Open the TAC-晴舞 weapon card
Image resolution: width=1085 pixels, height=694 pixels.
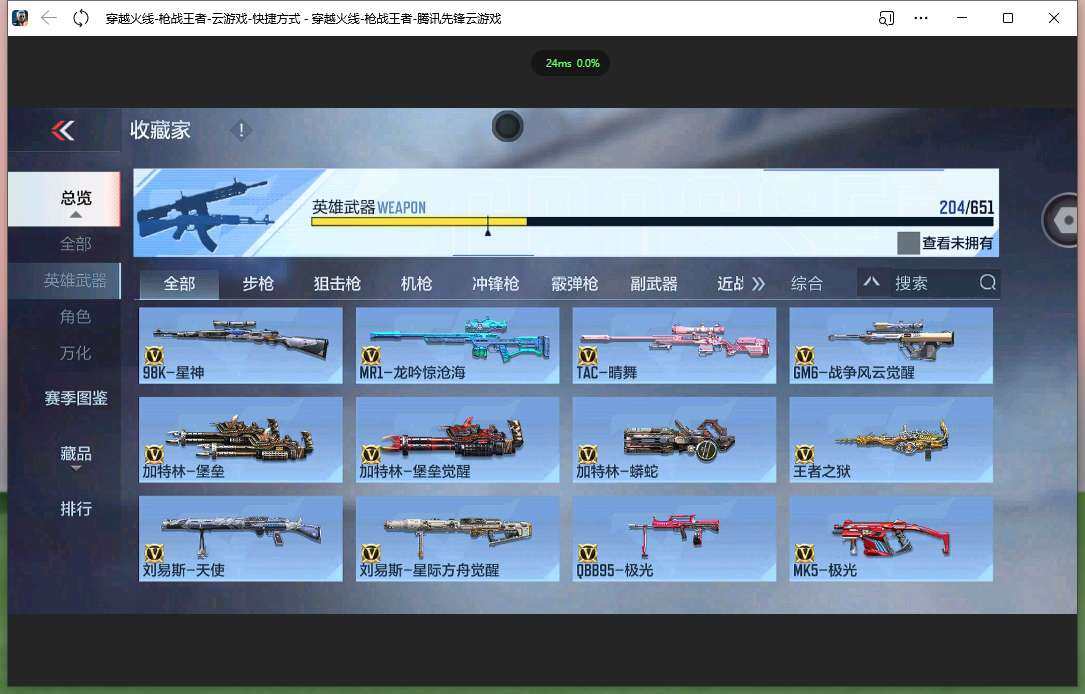[674, 345]
